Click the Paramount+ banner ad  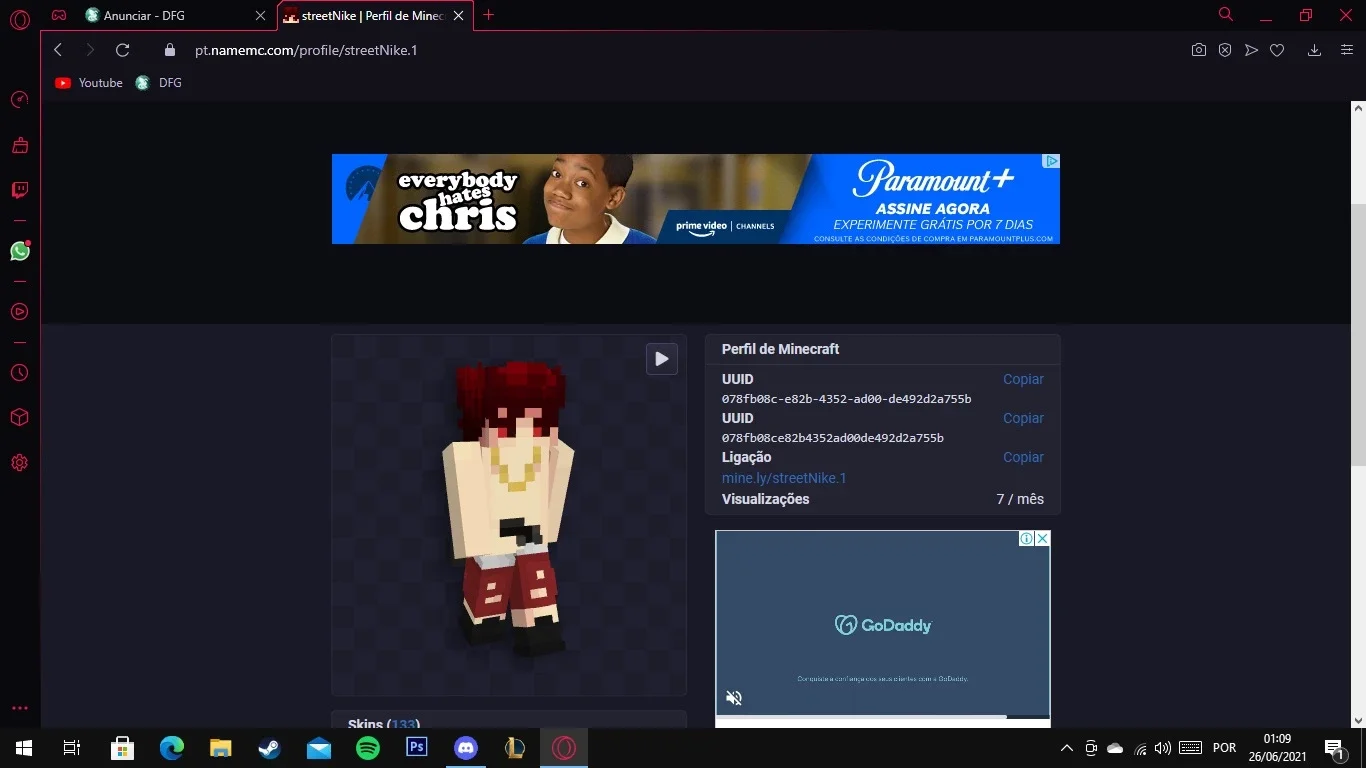click(x=696, y=199)
